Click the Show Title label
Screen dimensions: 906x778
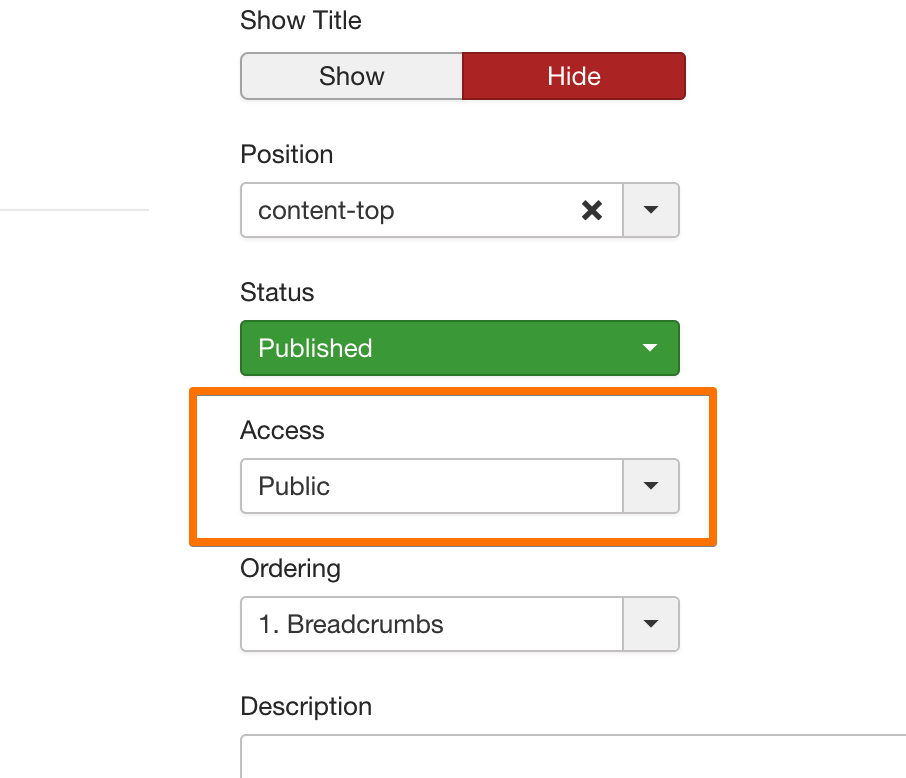click(301, 20)
